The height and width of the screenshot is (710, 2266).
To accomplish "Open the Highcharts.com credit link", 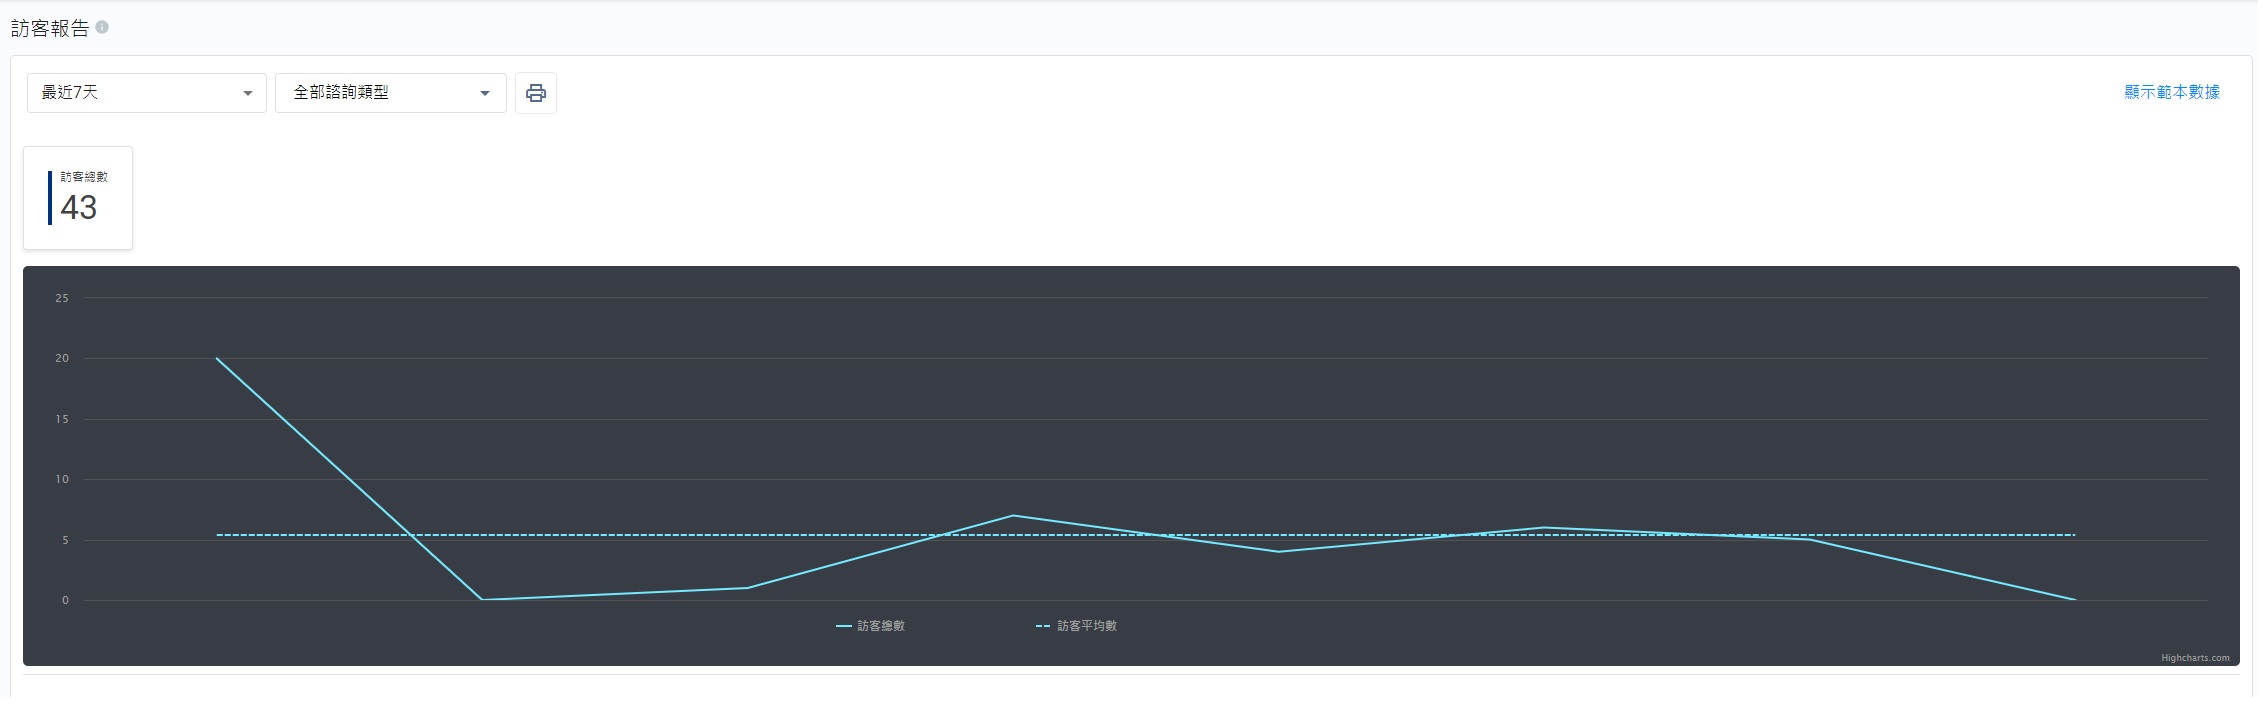I will [x=2195, y=658].
